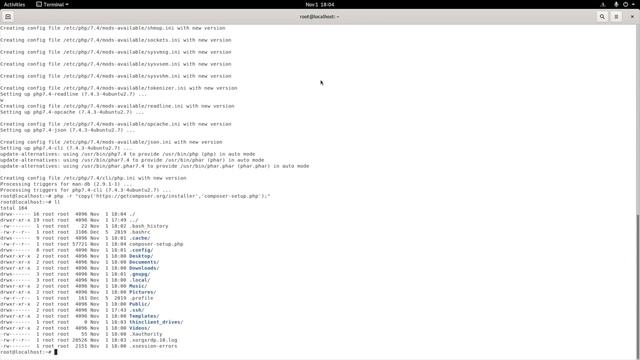The height and width of the screenshot is (360, 640).
Task: Click the last prompt with the cursor
Action: click(x=29, y=352)
